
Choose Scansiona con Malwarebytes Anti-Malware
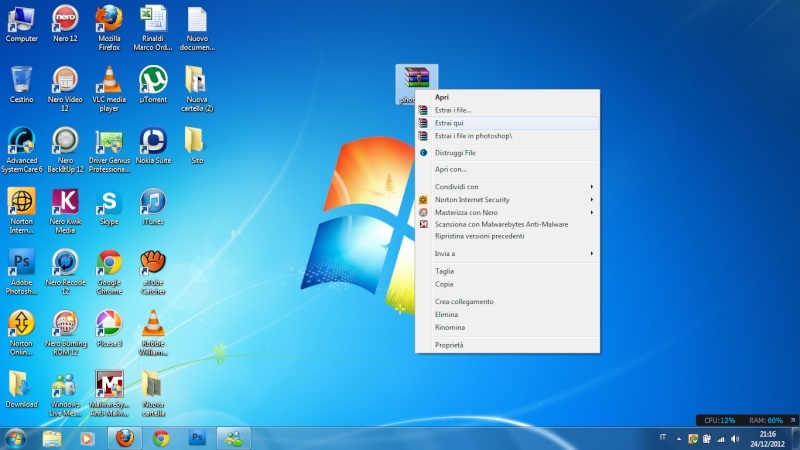508,224
